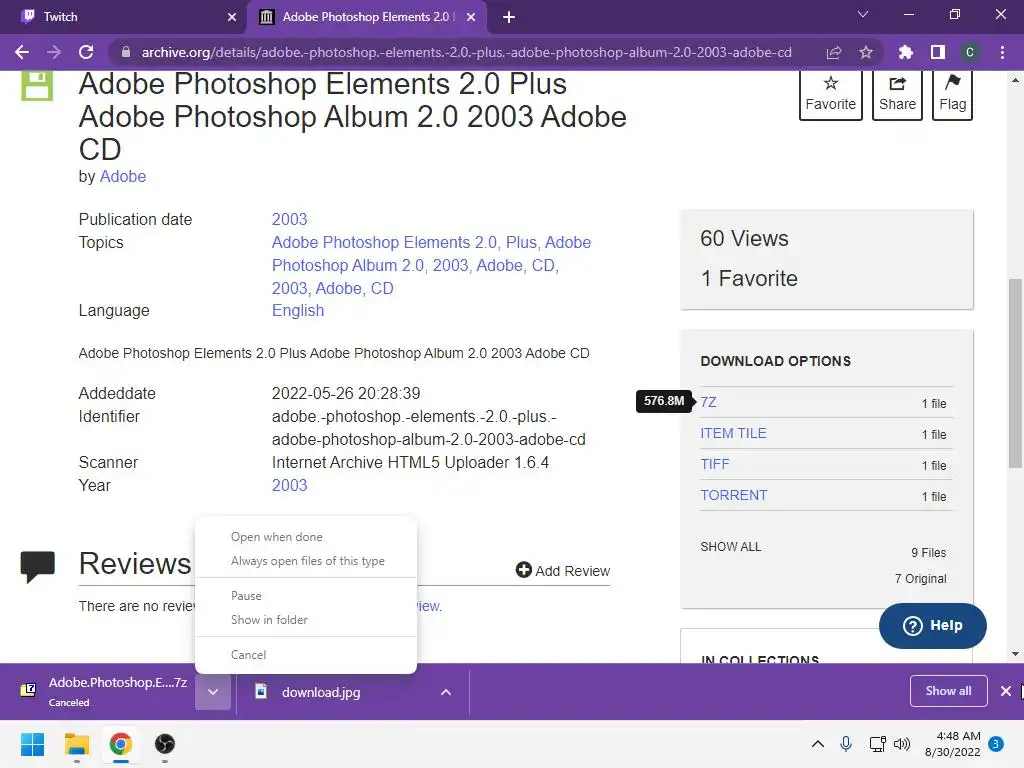Close the Adobe Photoshop Elements tab
This screenshot has height=768, width=1024.
pyautogui.click(x=471, y=17)
